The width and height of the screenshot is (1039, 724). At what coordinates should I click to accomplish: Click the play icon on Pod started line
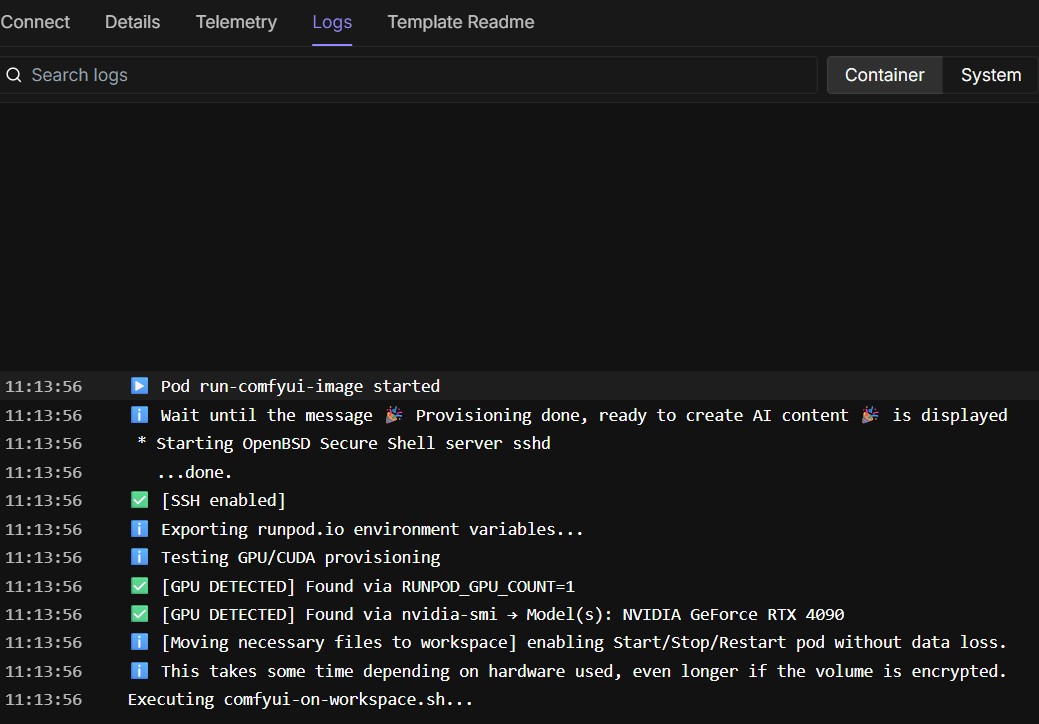(x=139, y=386)
